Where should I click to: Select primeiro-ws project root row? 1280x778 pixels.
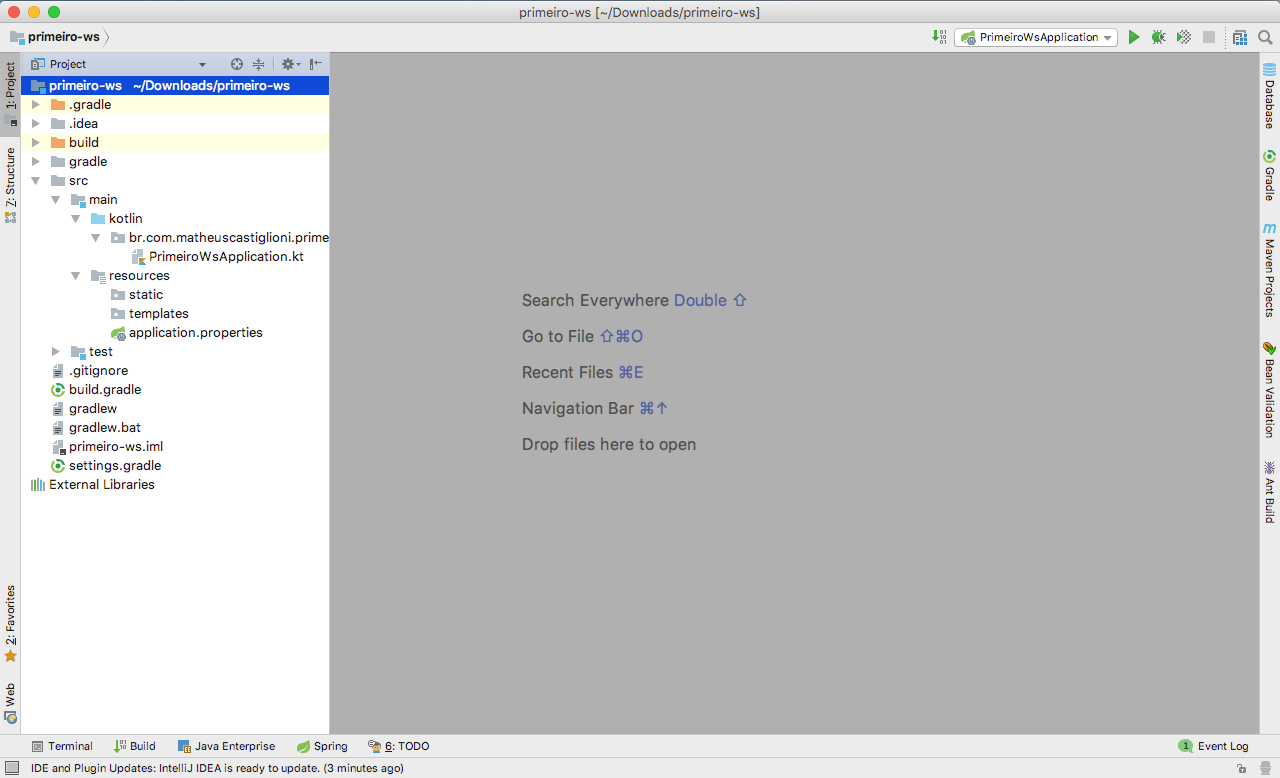[x=175, y=85]
